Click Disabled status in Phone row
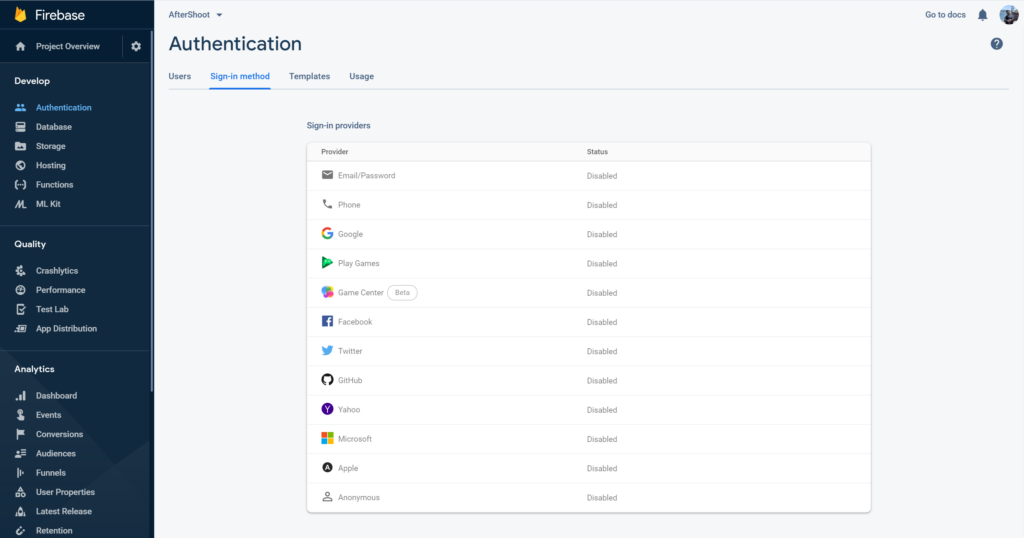The width and height of the screenshot is (1024, 538). tap(601, 205)
